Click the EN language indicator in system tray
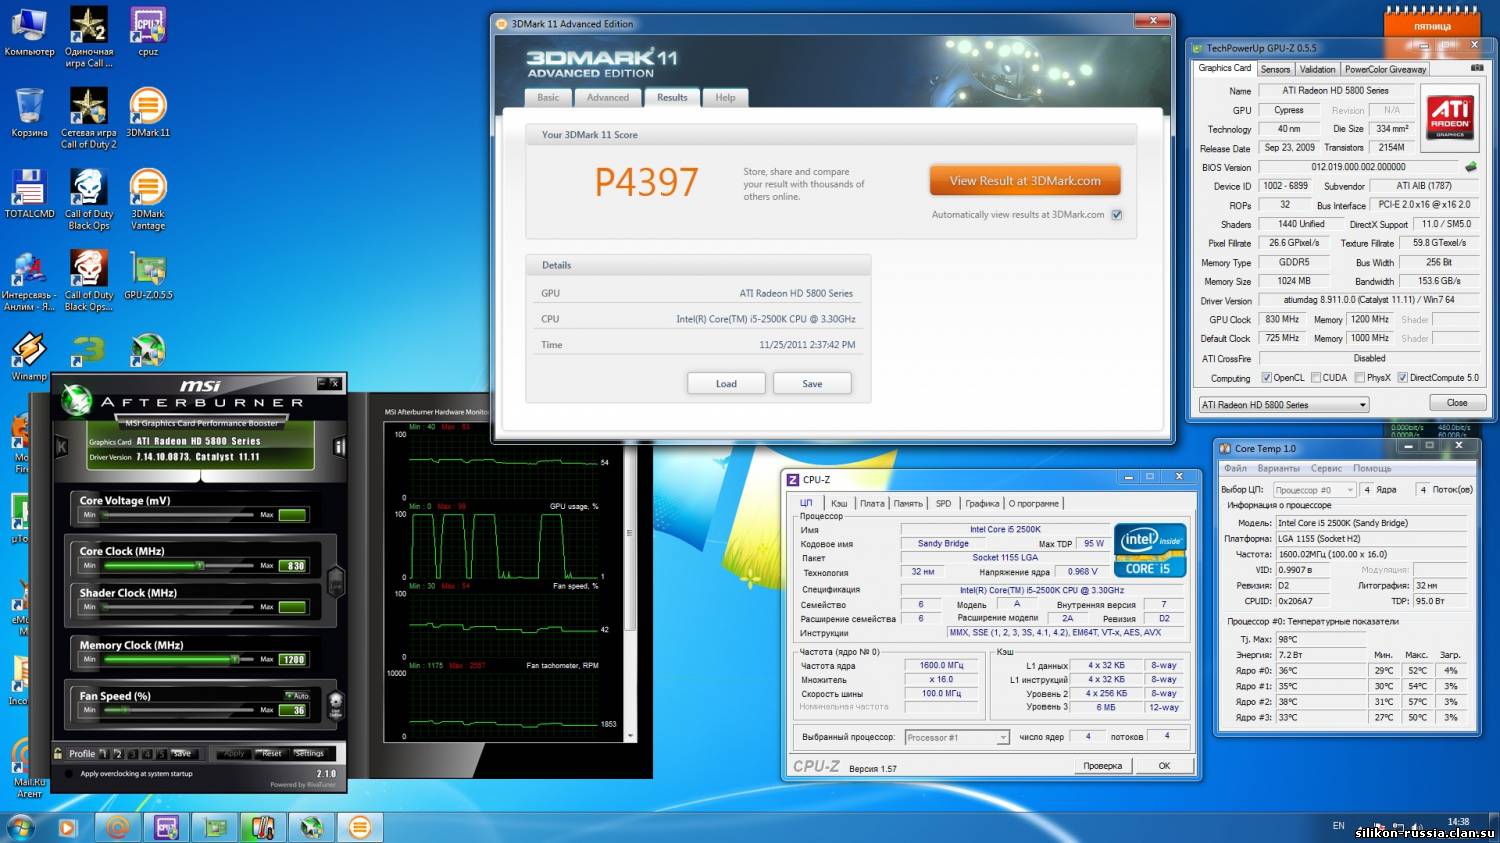The height and width of the screenshot is (843, 1500). click(1338, 825)
